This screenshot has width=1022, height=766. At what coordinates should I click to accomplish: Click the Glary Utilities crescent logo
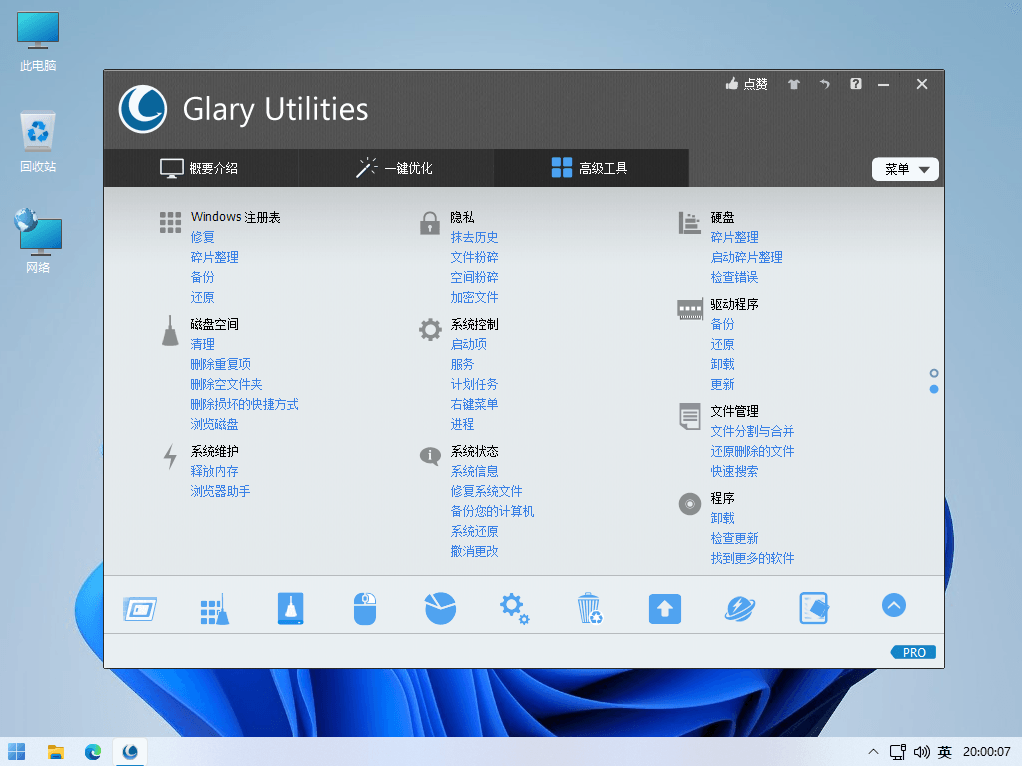(x=143, y=109)
